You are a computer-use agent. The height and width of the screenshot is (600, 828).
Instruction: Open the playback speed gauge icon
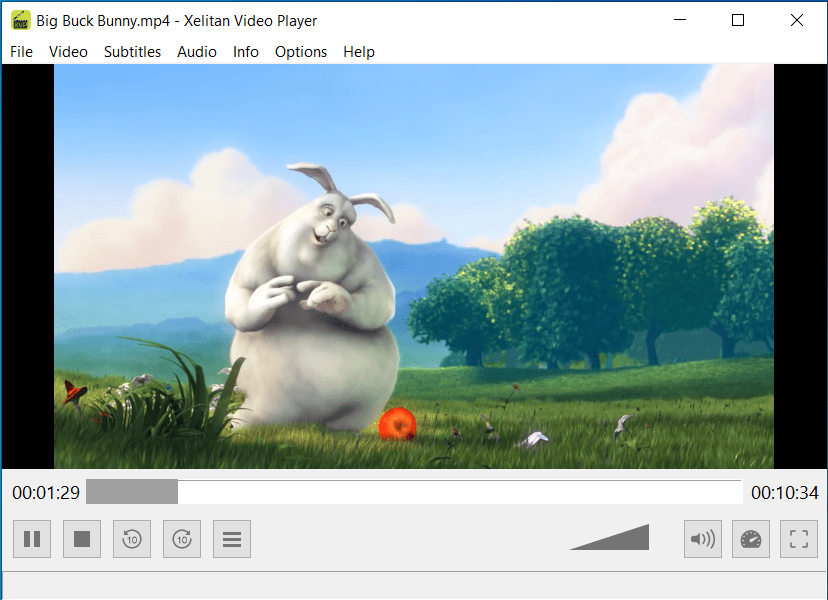(751, 539)
